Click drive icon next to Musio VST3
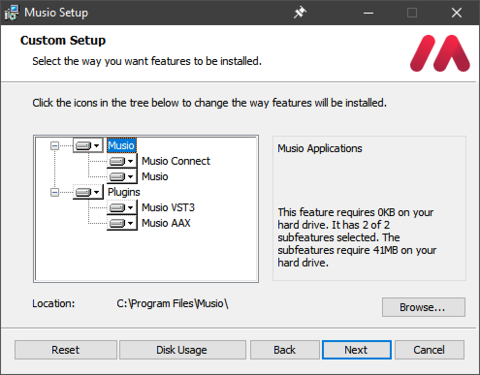The image size is (480, 375). tap(122, 208)
